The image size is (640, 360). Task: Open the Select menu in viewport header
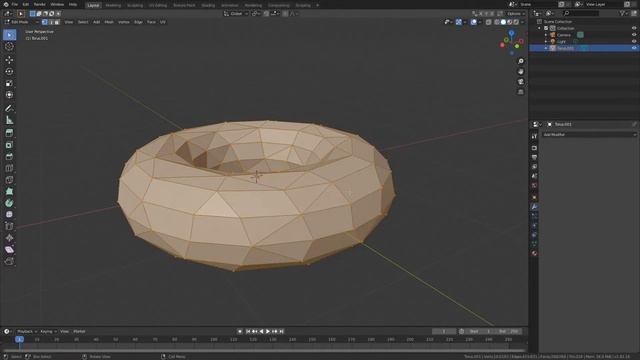[x=83, y=22]
